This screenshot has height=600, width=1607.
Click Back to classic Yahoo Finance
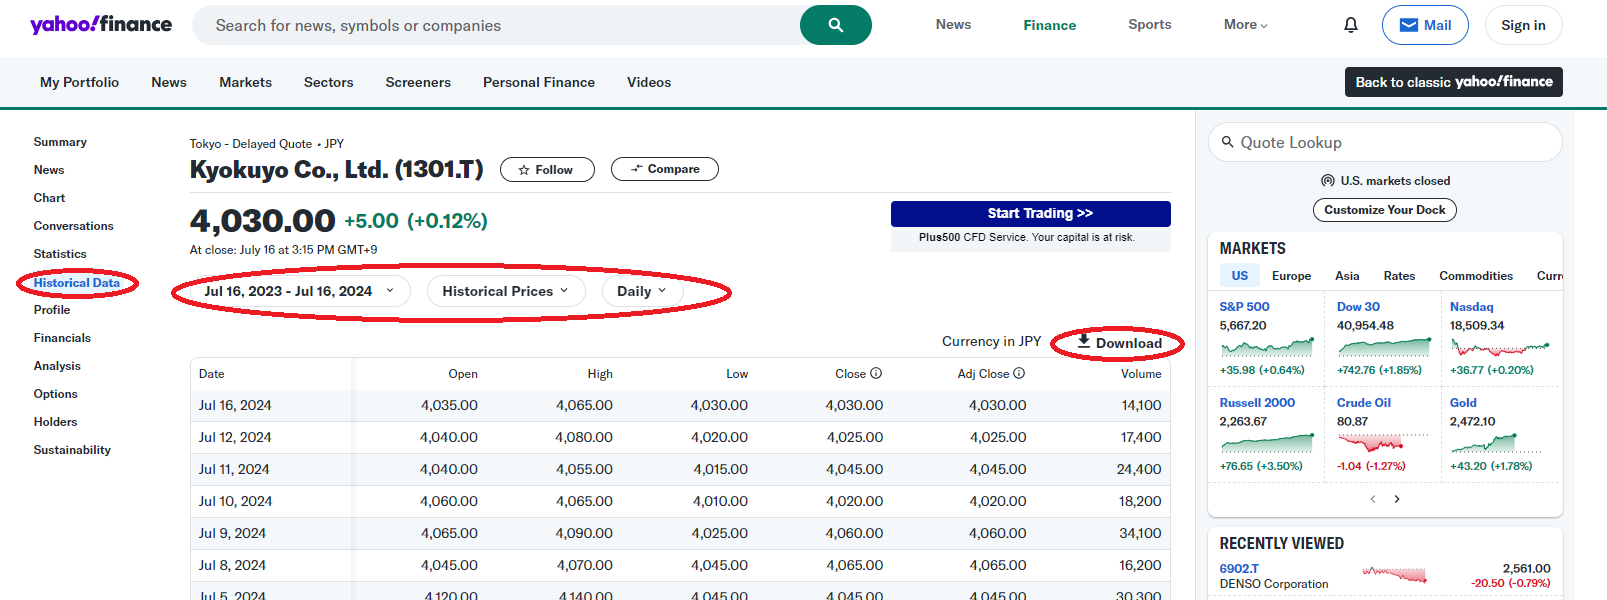tap(1453, 82)
